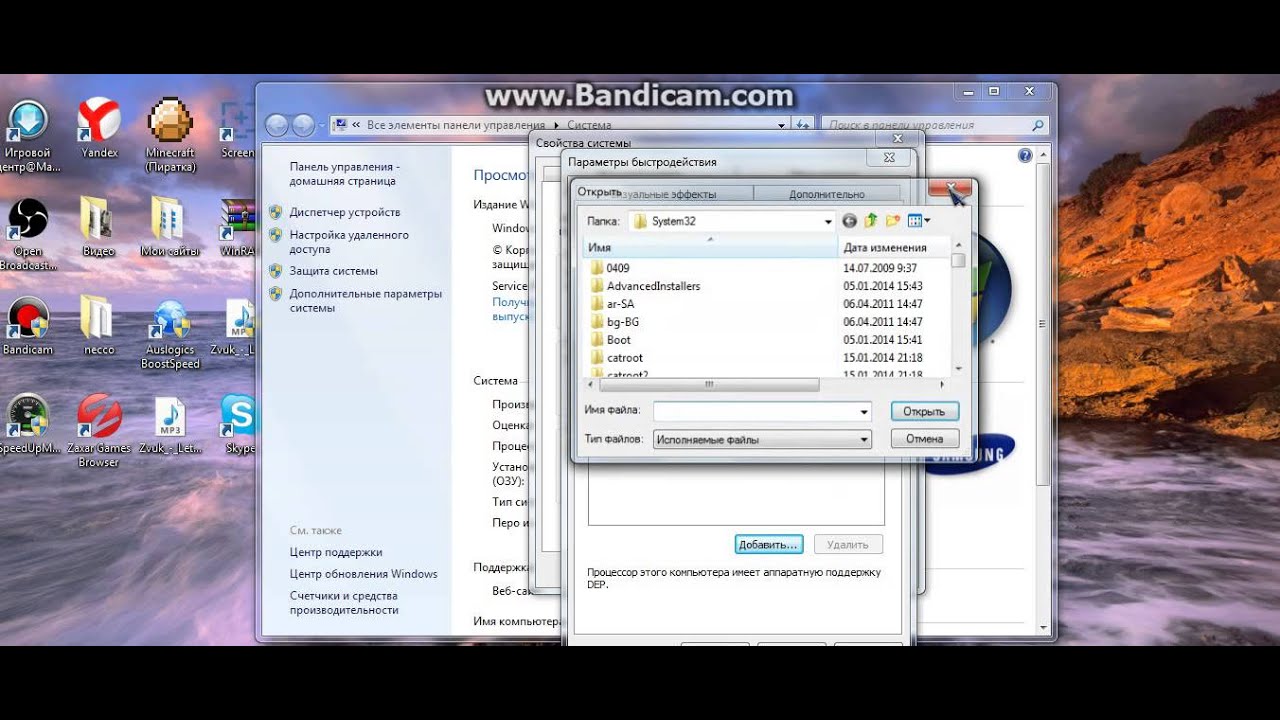Image resolution: width=1280 pixels, height=720 pixels.
Task: Create a new folder in System32
Action: tap(891, 221)
